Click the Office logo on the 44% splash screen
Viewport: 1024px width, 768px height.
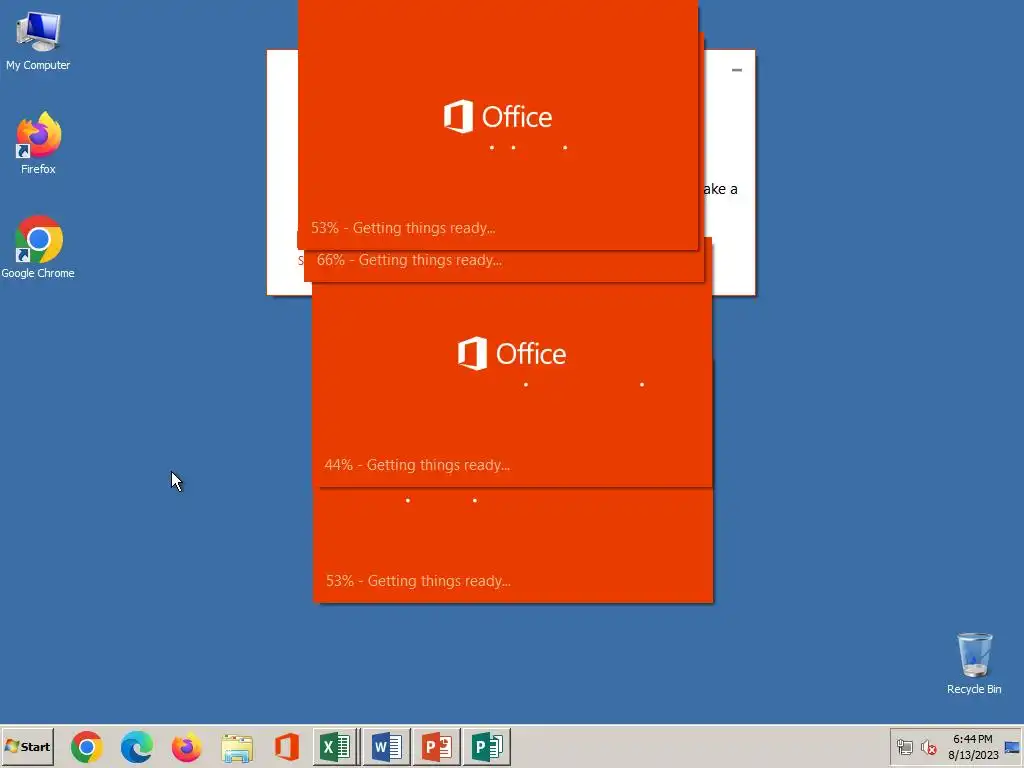click(512, 354)
